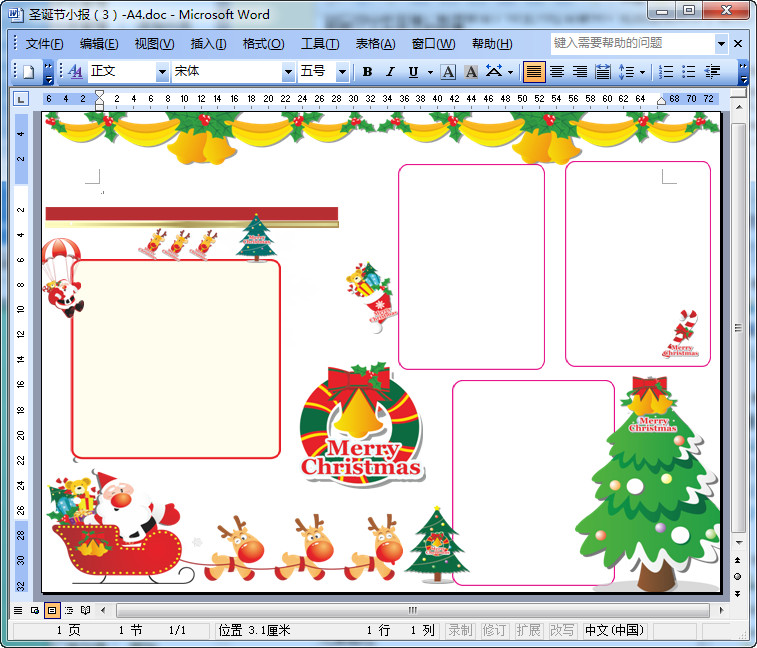Click the right indent marker on ruler
Viewport: 757px width, 648px height.
(661, 100)
